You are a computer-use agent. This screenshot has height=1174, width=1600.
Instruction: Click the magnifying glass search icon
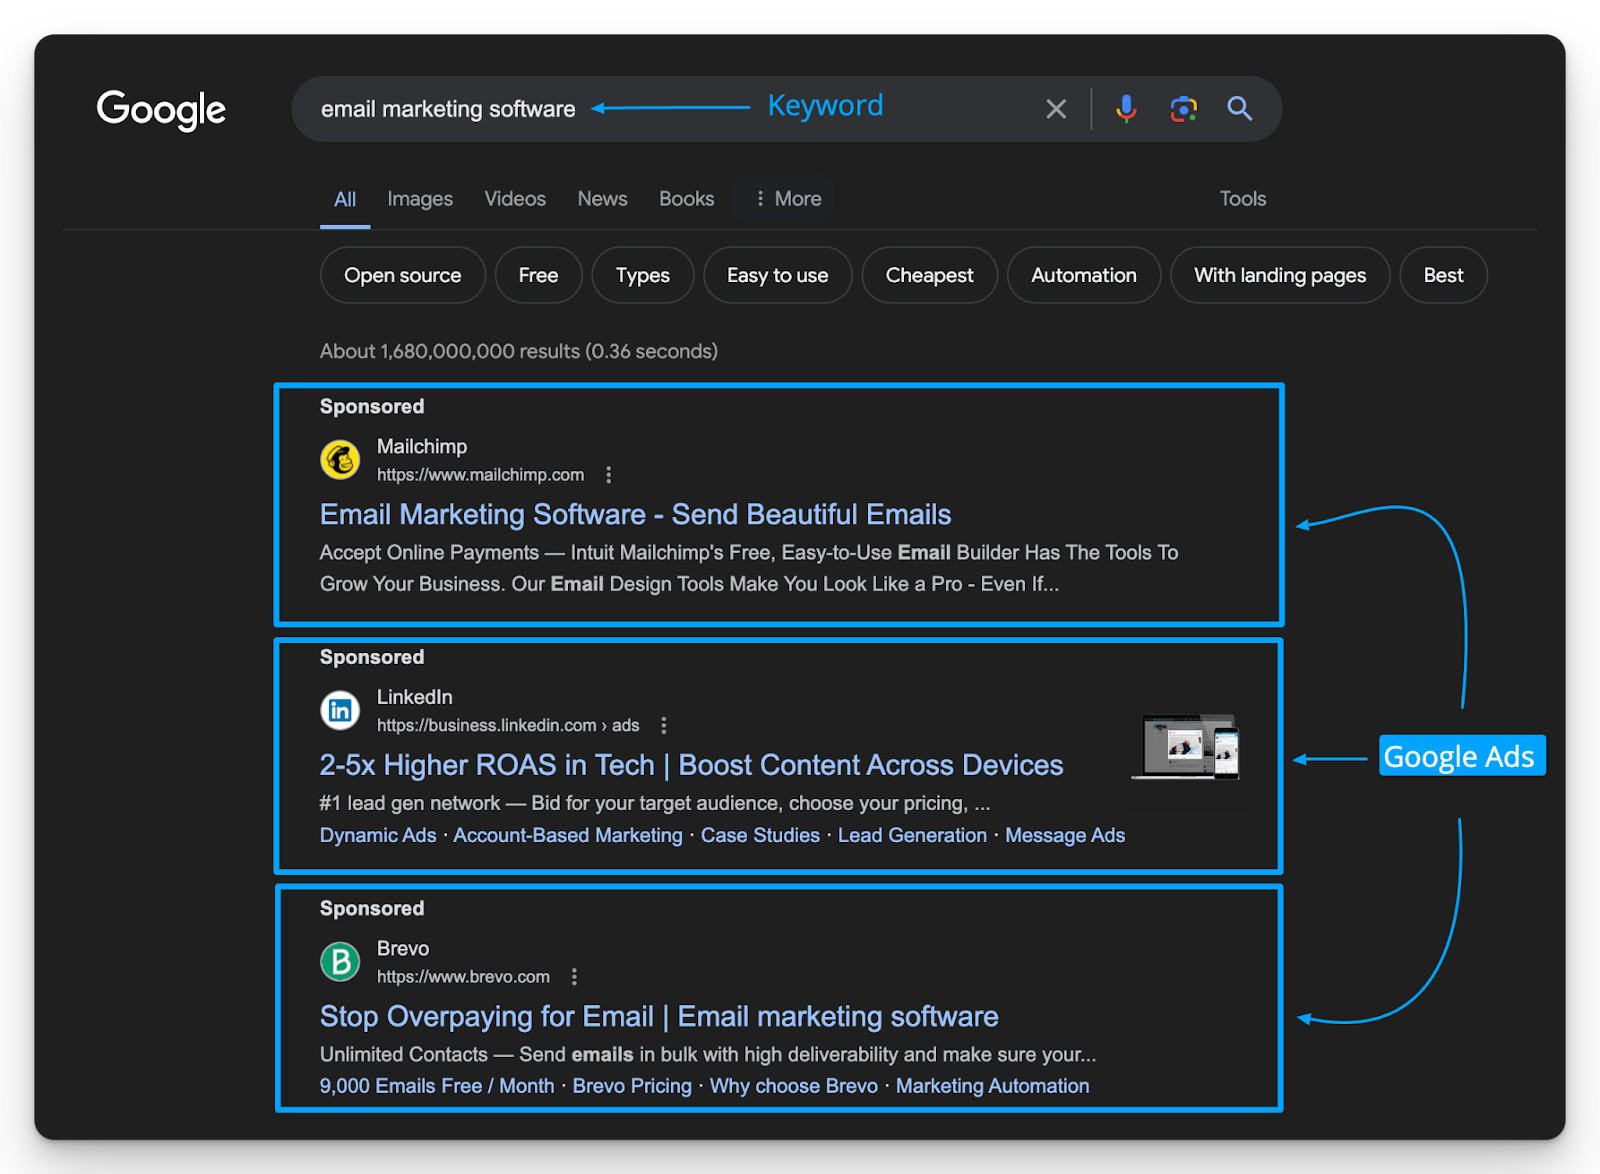tap(1240, 109)
